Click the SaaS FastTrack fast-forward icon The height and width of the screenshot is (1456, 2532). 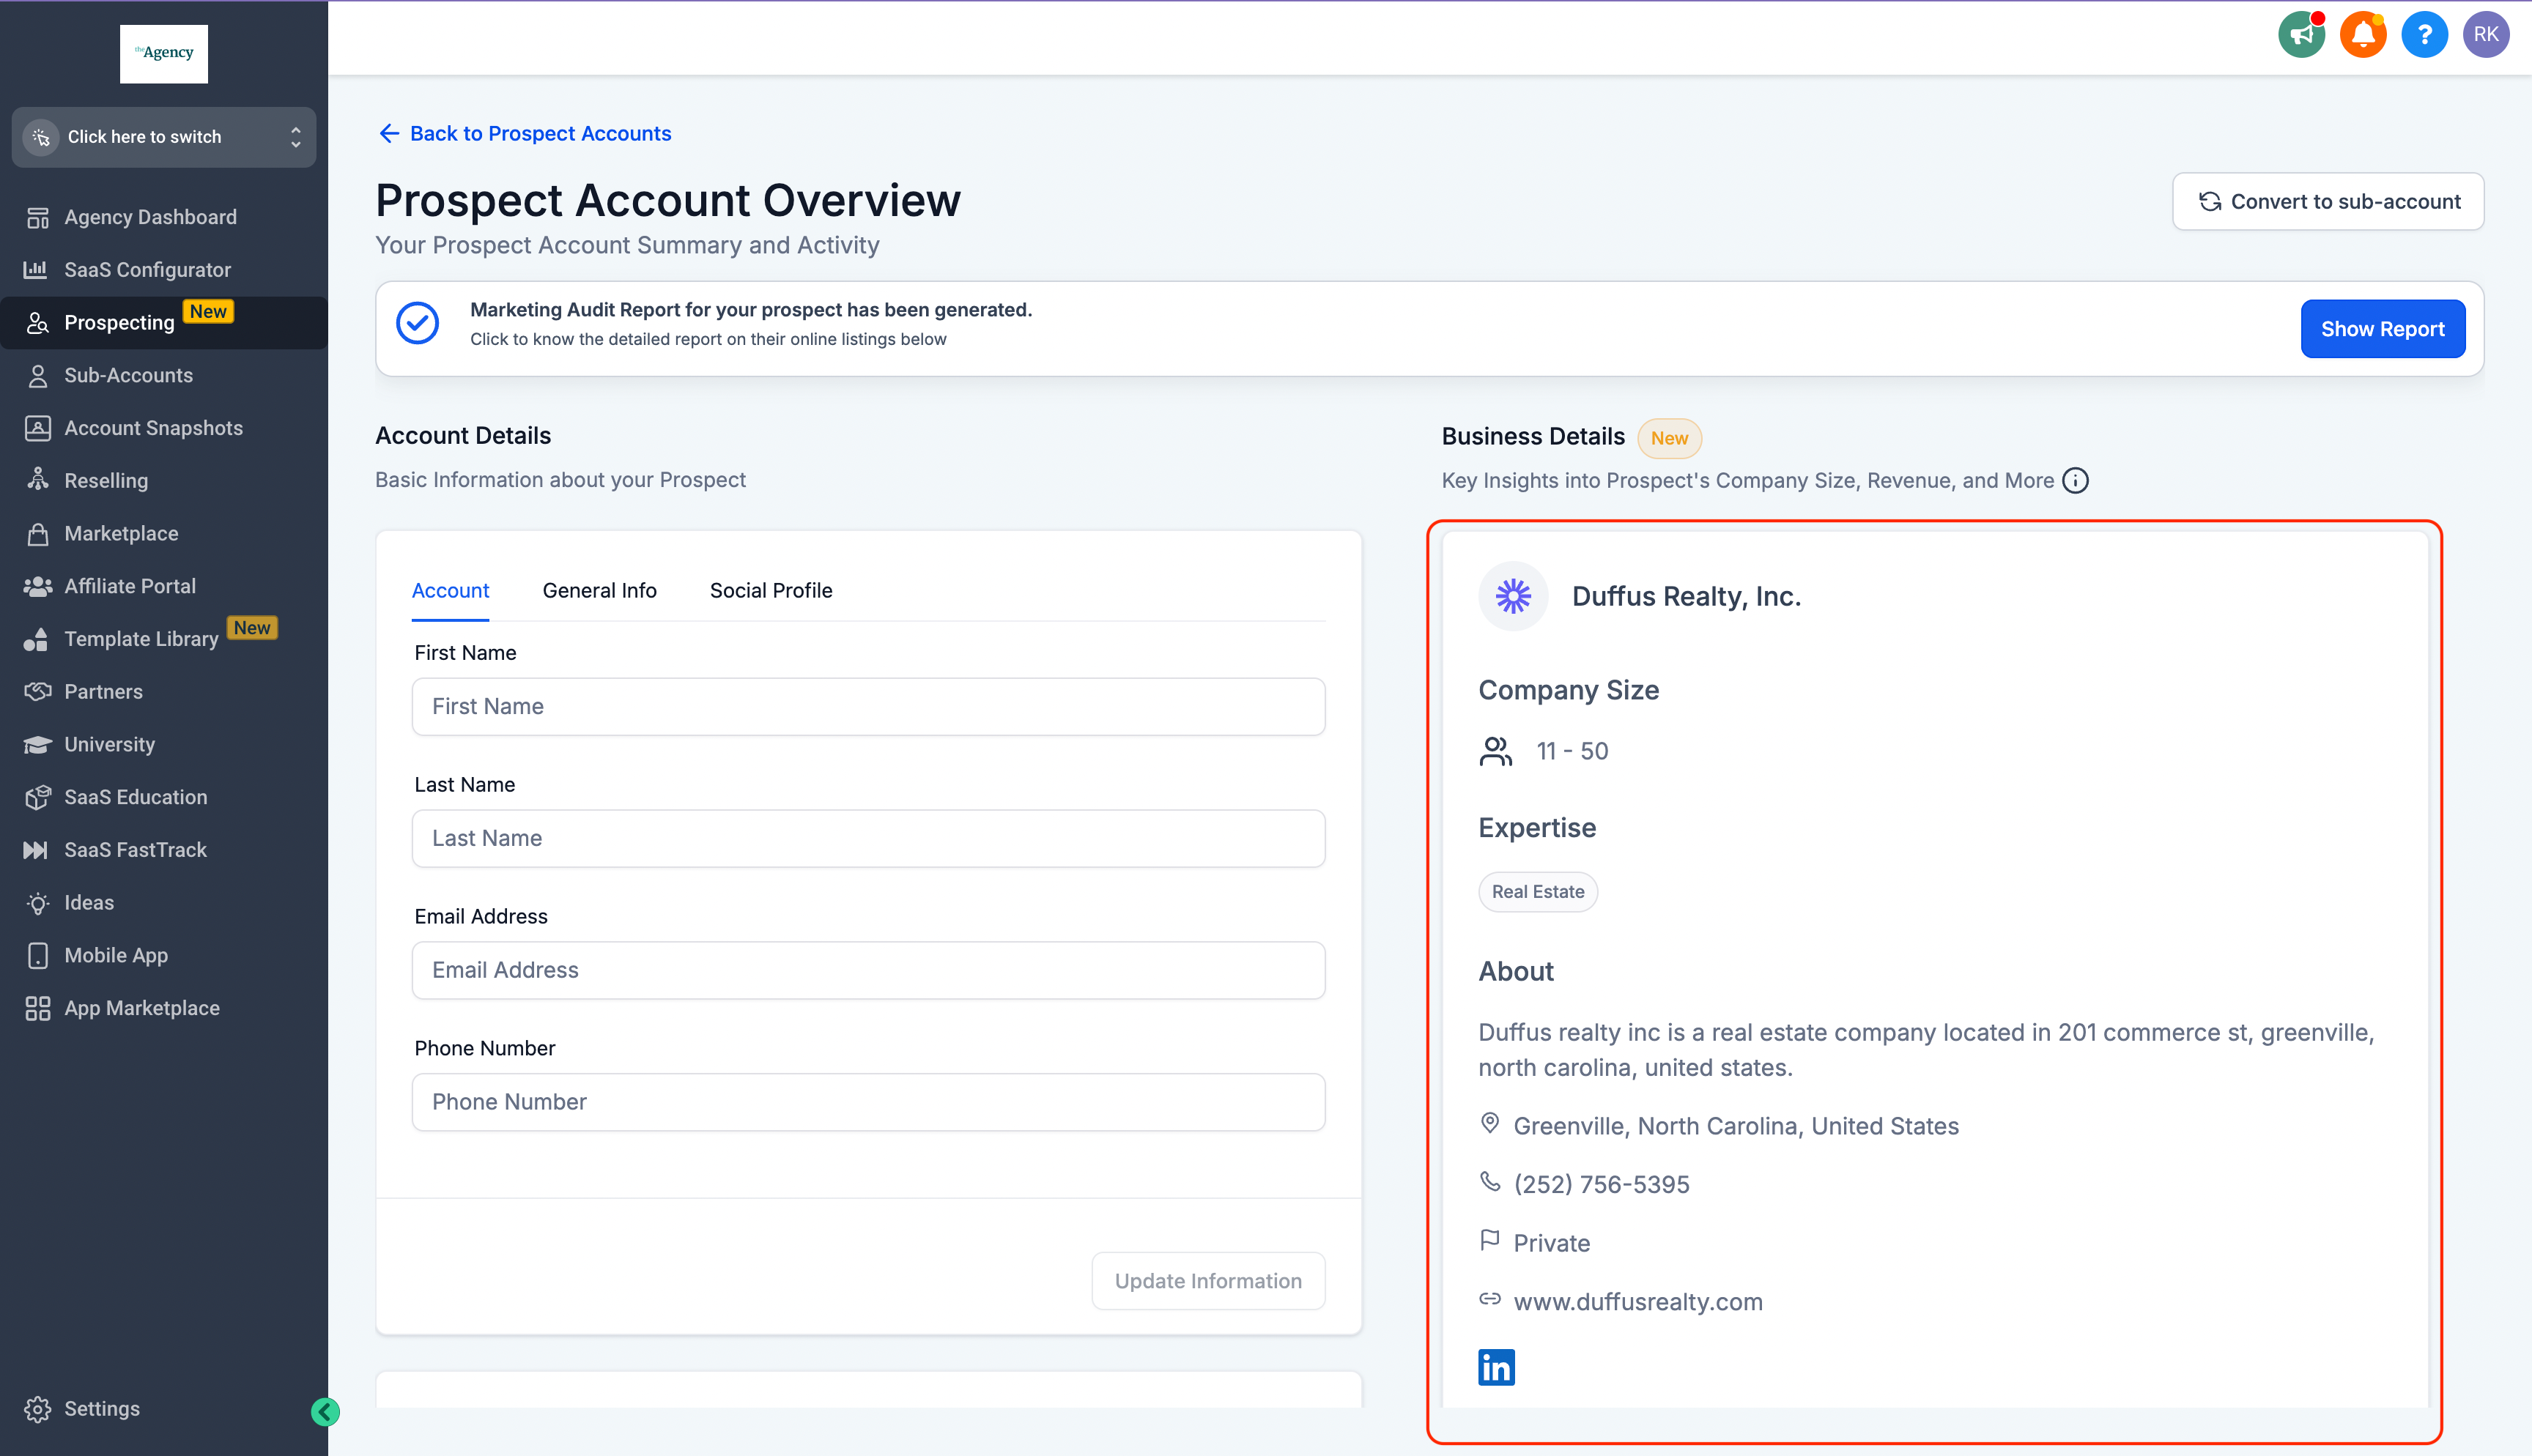tap(36, 850)
